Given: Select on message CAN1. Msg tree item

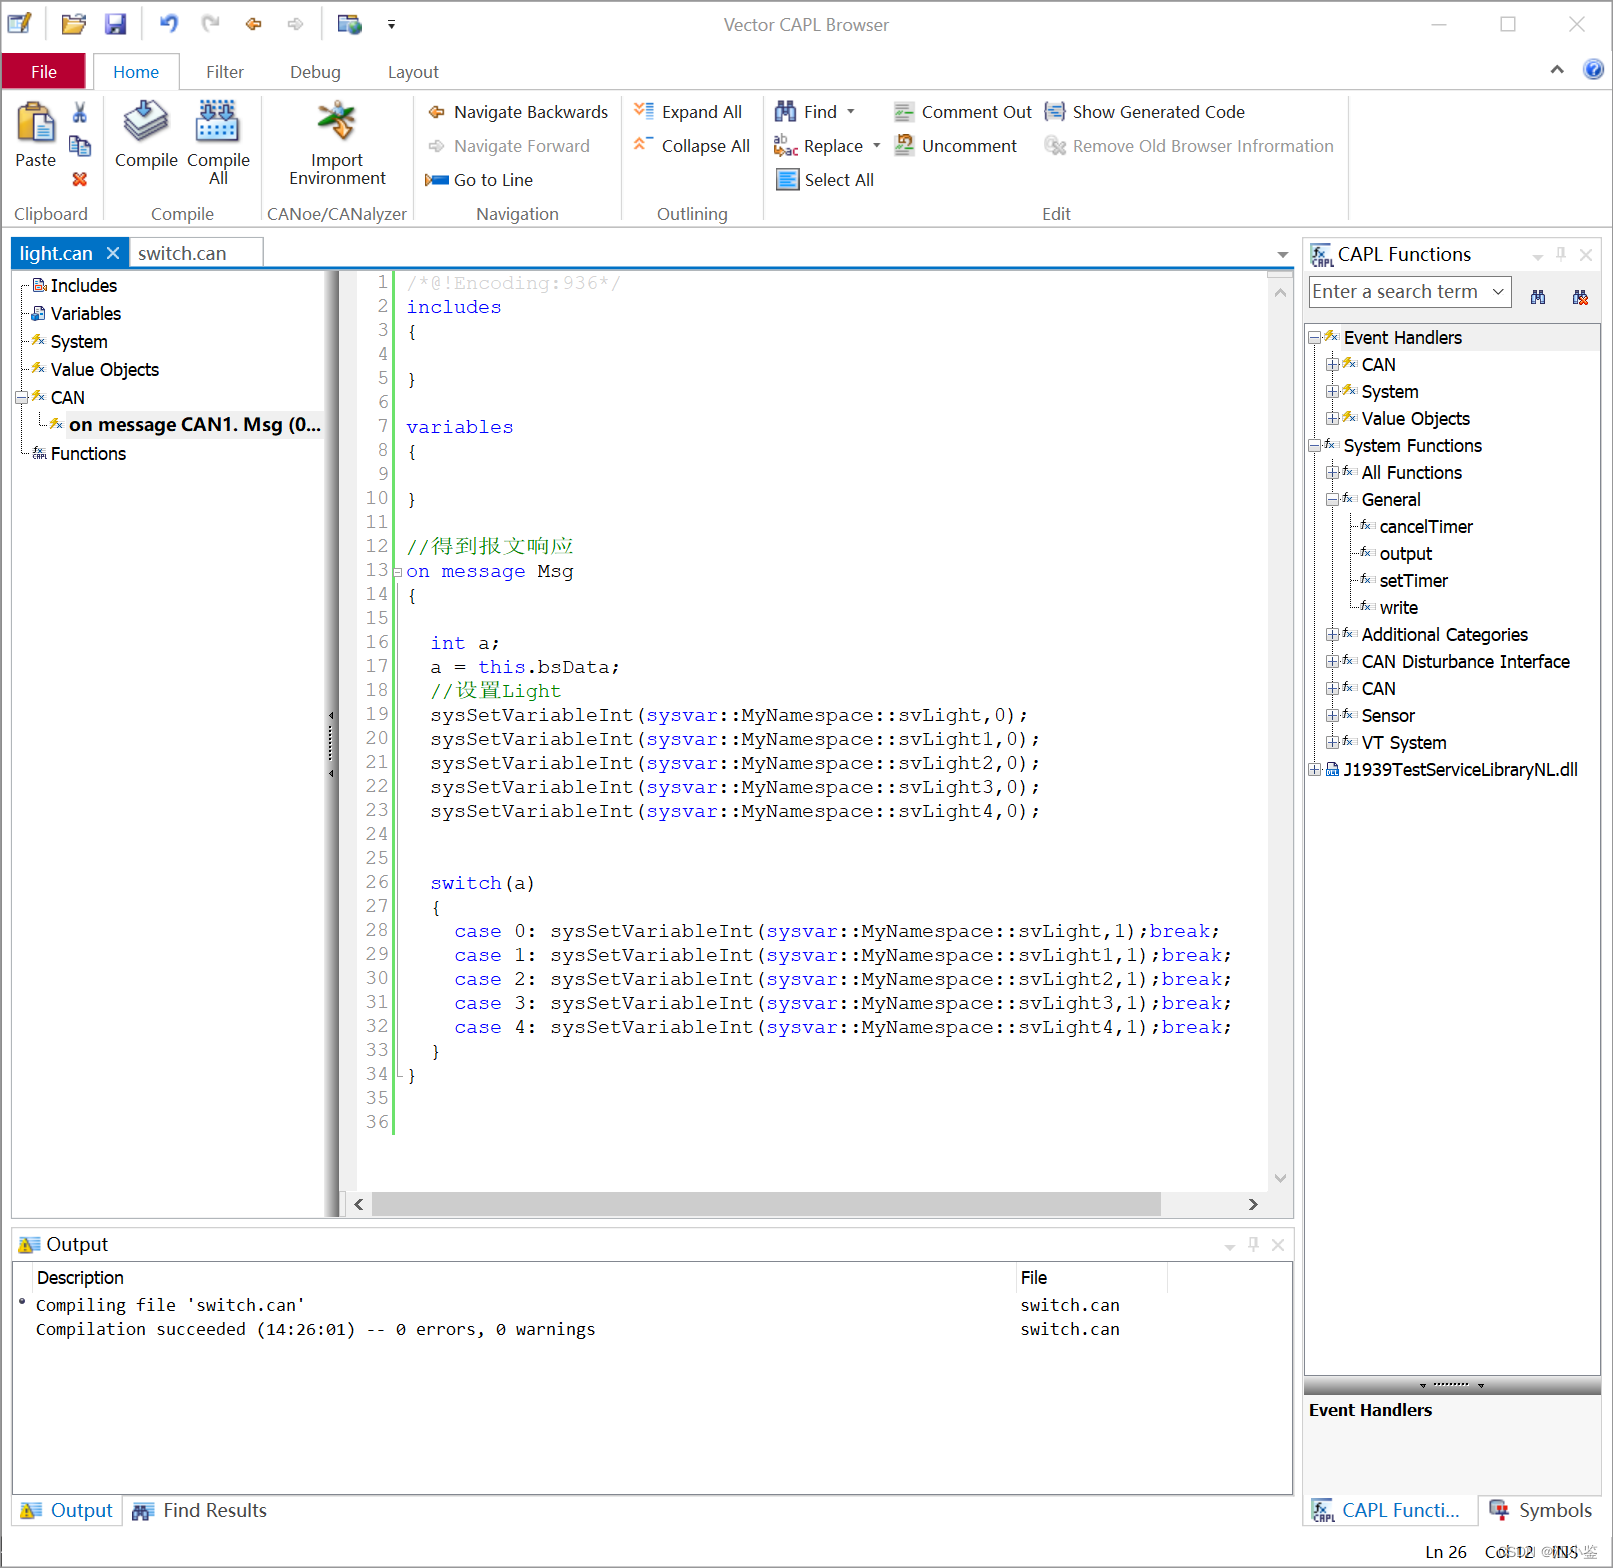Looking at the screenshot, I should (x=195, y=425).
